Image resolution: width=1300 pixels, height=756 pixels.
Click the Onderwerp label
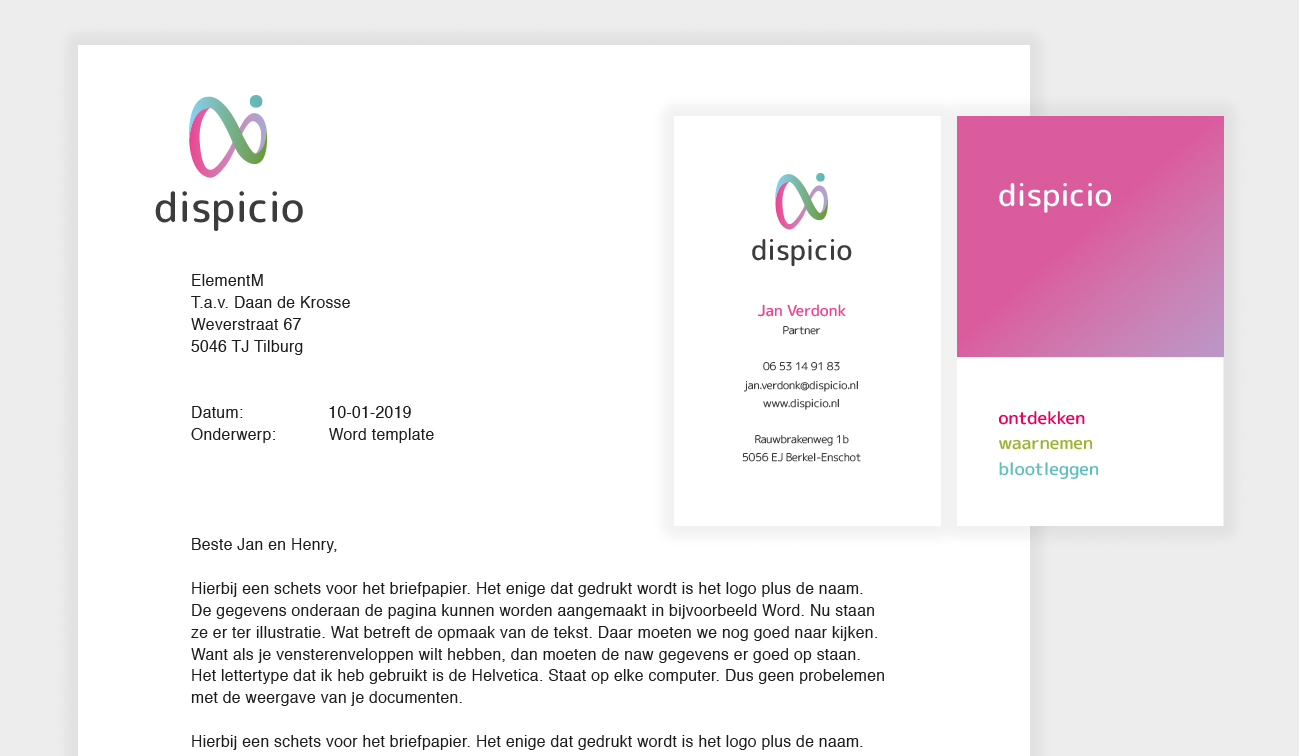233,435
